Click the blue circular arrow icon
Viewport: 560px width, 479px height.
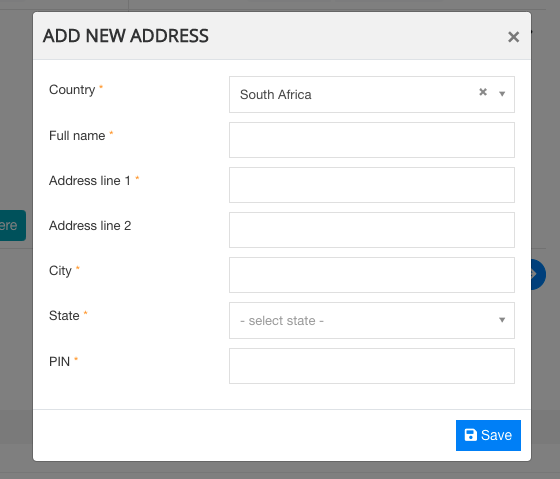538,274
